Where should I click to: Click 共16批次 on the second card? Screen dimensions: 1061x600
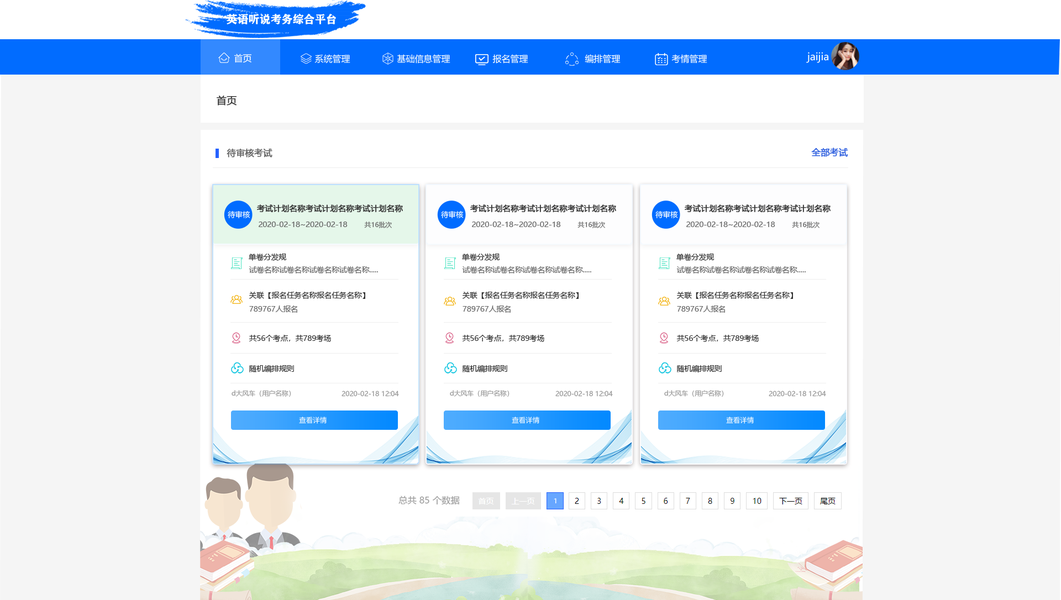point(591,225)
